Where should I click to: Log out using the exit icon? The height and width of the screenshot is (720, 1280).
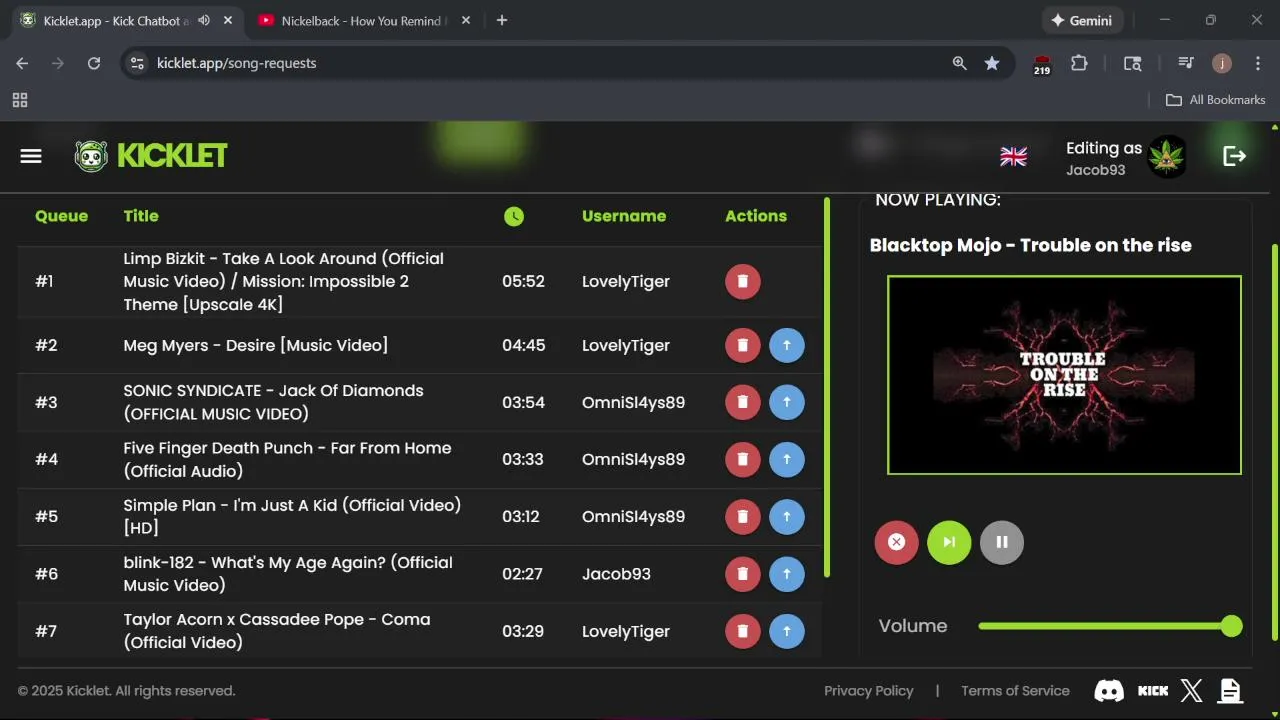click(1234, 156)
